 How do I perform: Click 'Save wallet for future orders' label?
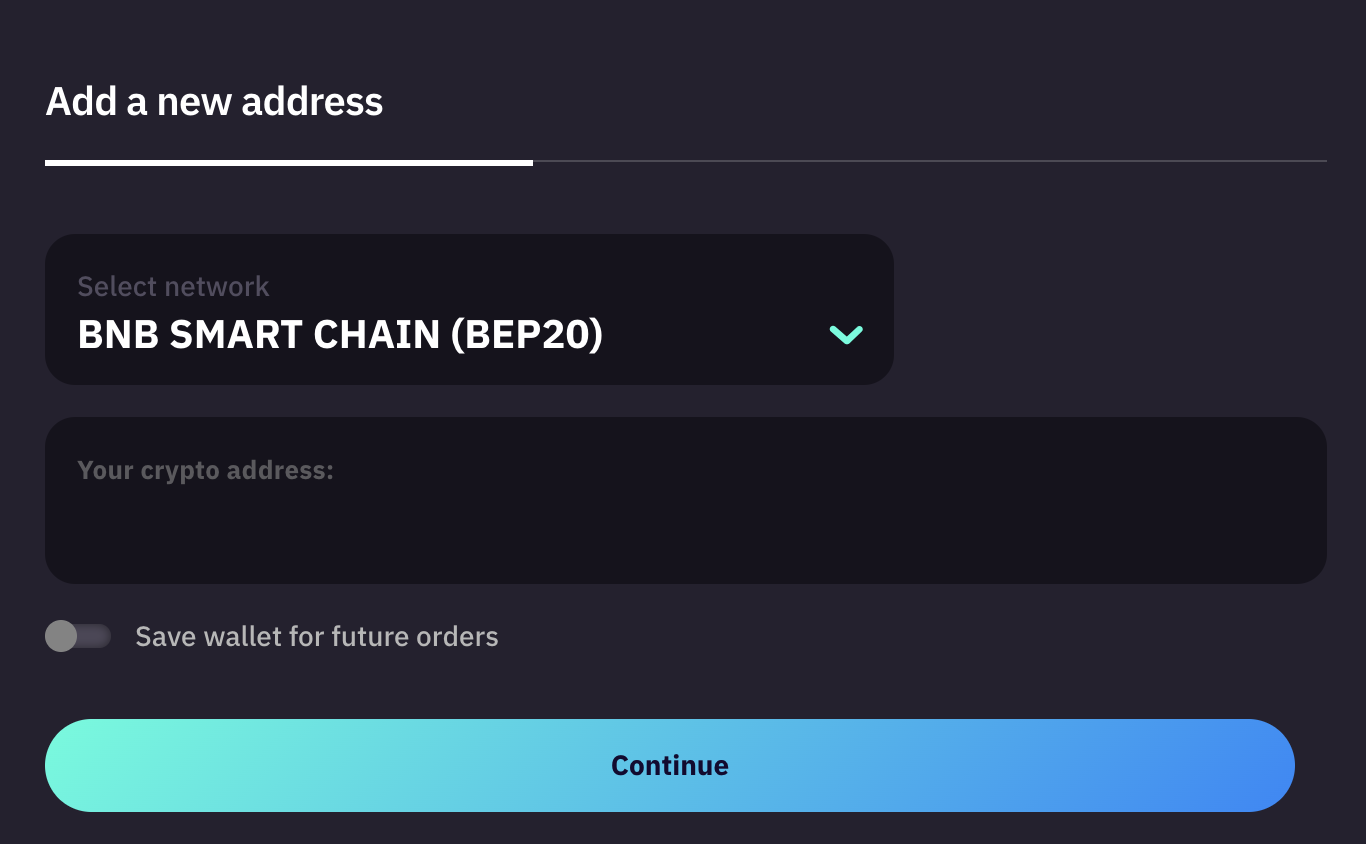[316, 637]
